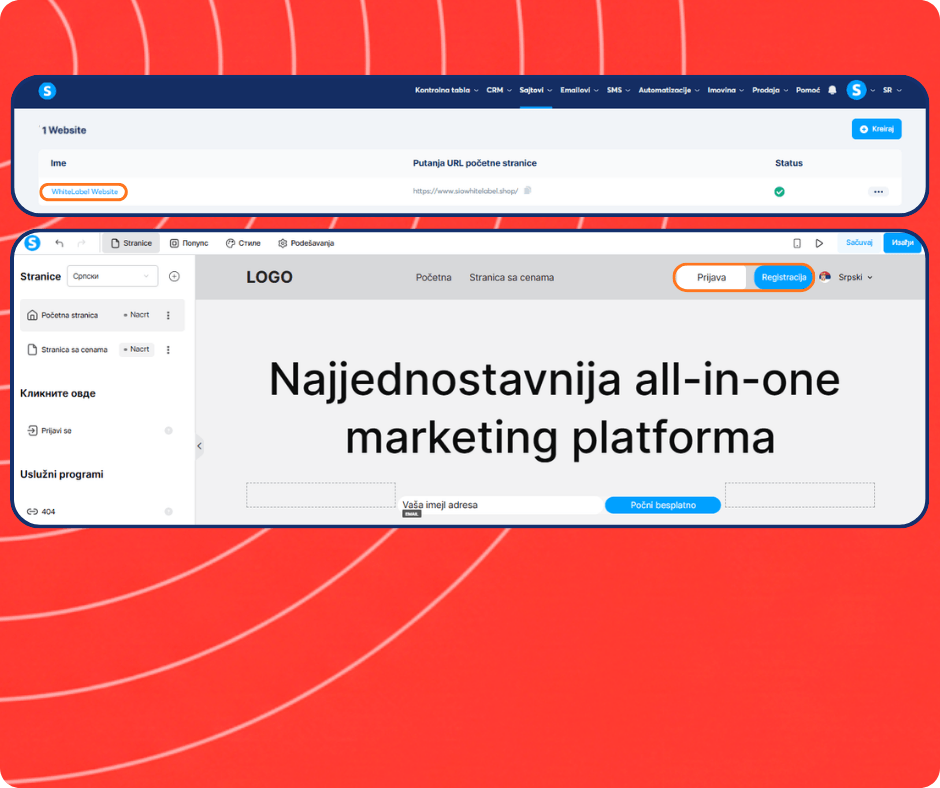Toggle the 404 page status dot
Image resolution: width=940 pixels, height=788 pixels.
click(168, 512)
